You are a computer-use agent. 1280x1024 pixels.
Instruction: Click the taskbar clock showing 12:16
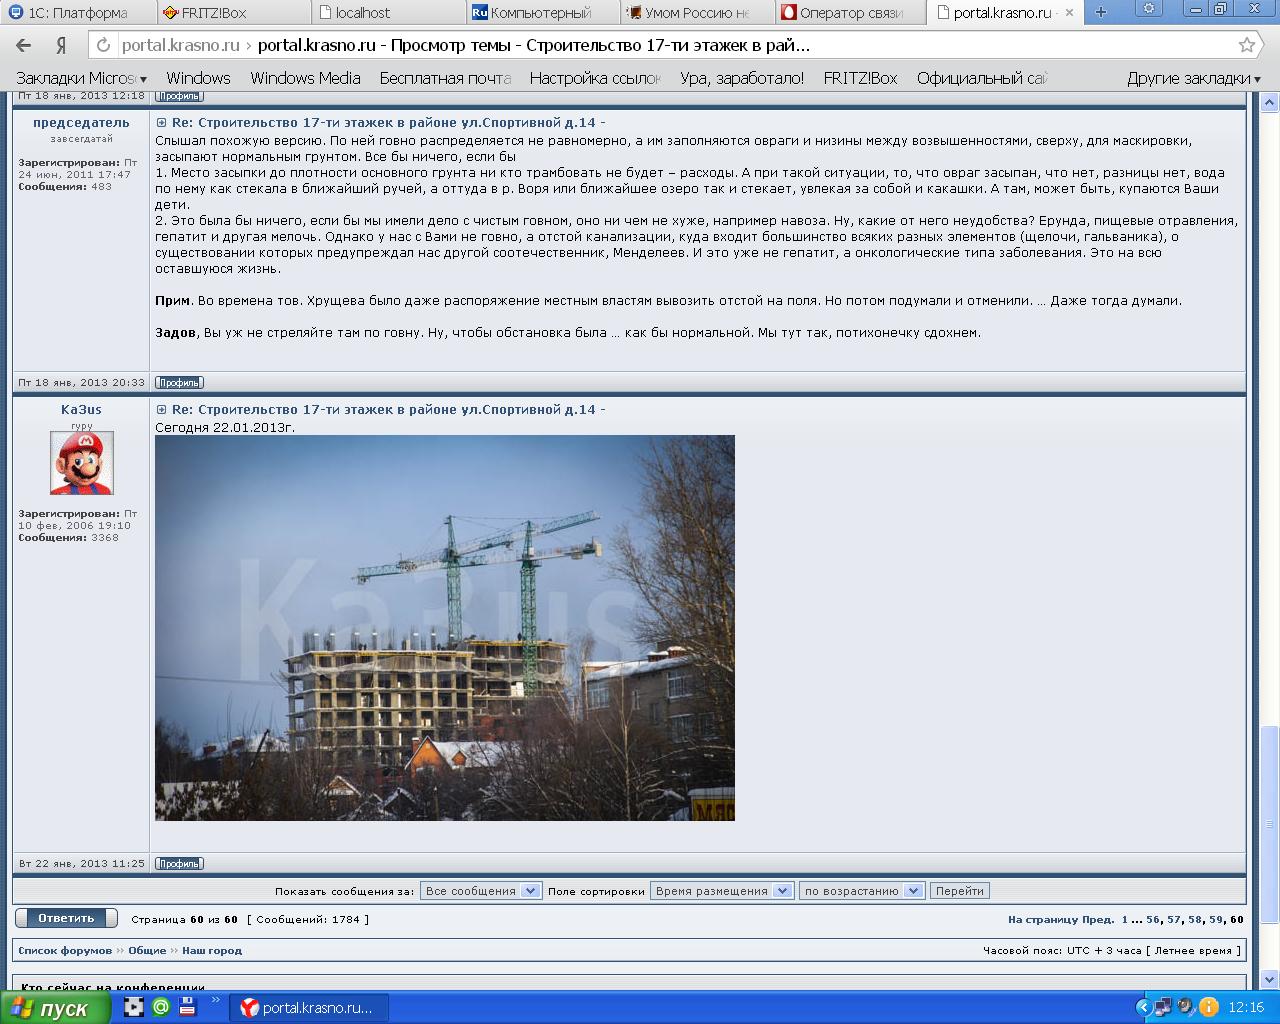(x=1246, y=1008)
